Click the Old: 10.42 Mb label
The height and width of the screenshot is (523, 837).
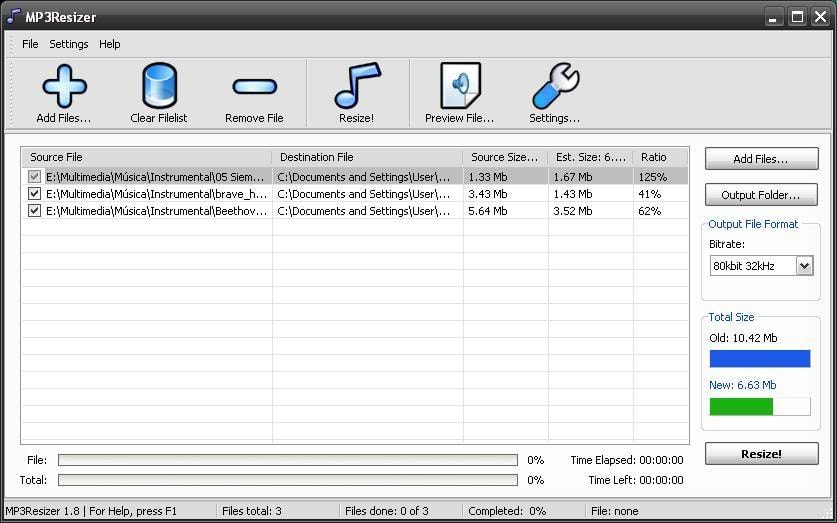point(743,338)
